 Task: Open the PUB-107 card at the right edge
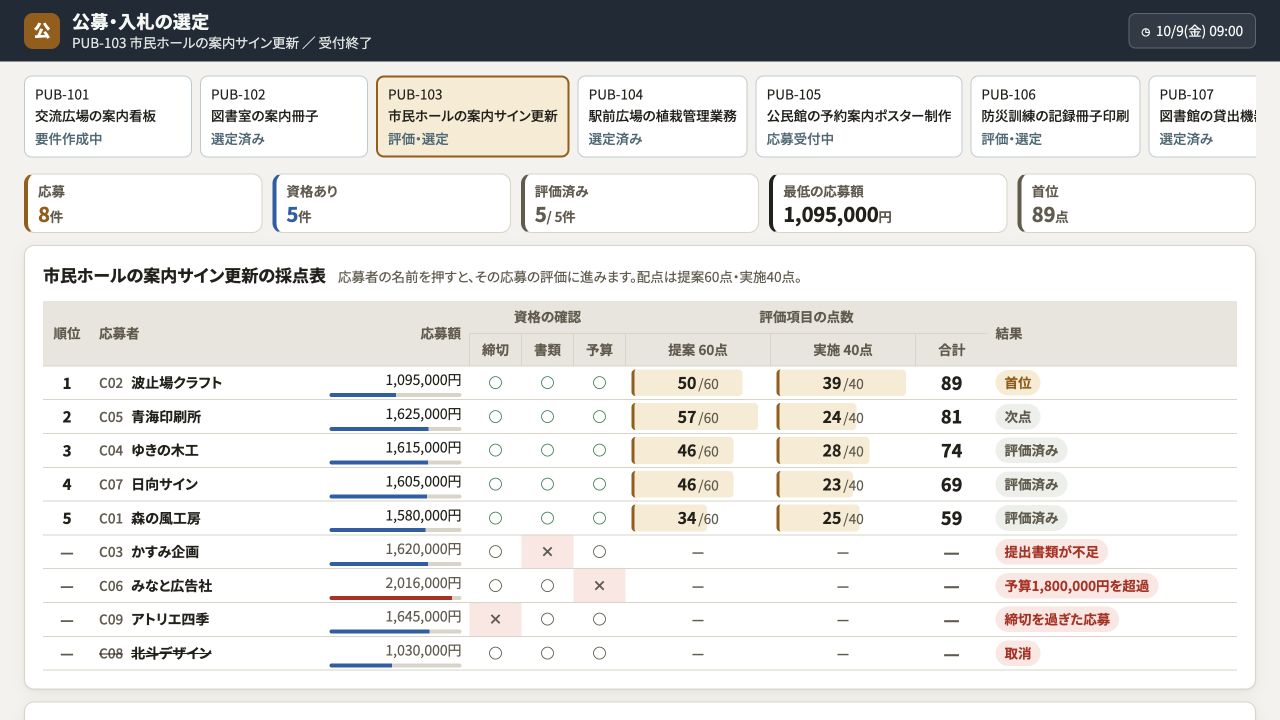tap(1202, 117)
